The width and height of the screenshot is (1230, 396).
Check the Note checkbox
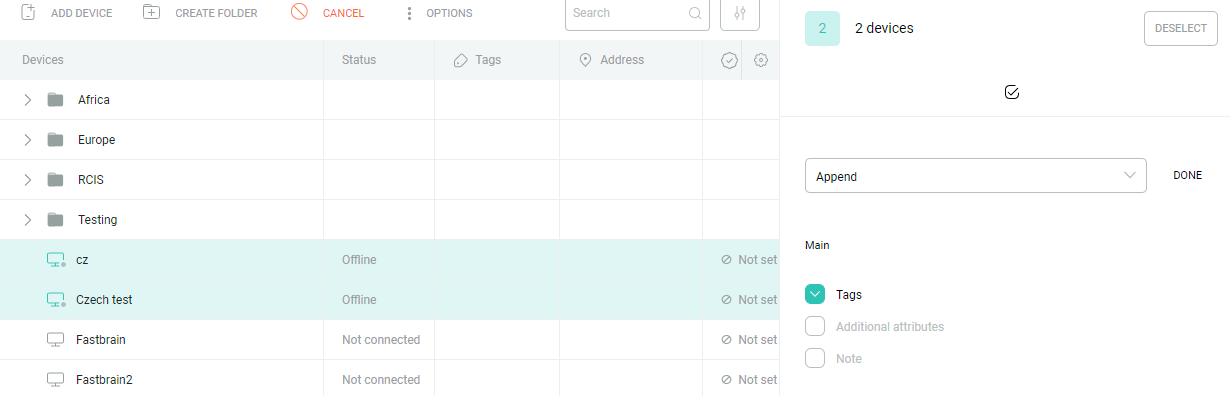[815, 358]
